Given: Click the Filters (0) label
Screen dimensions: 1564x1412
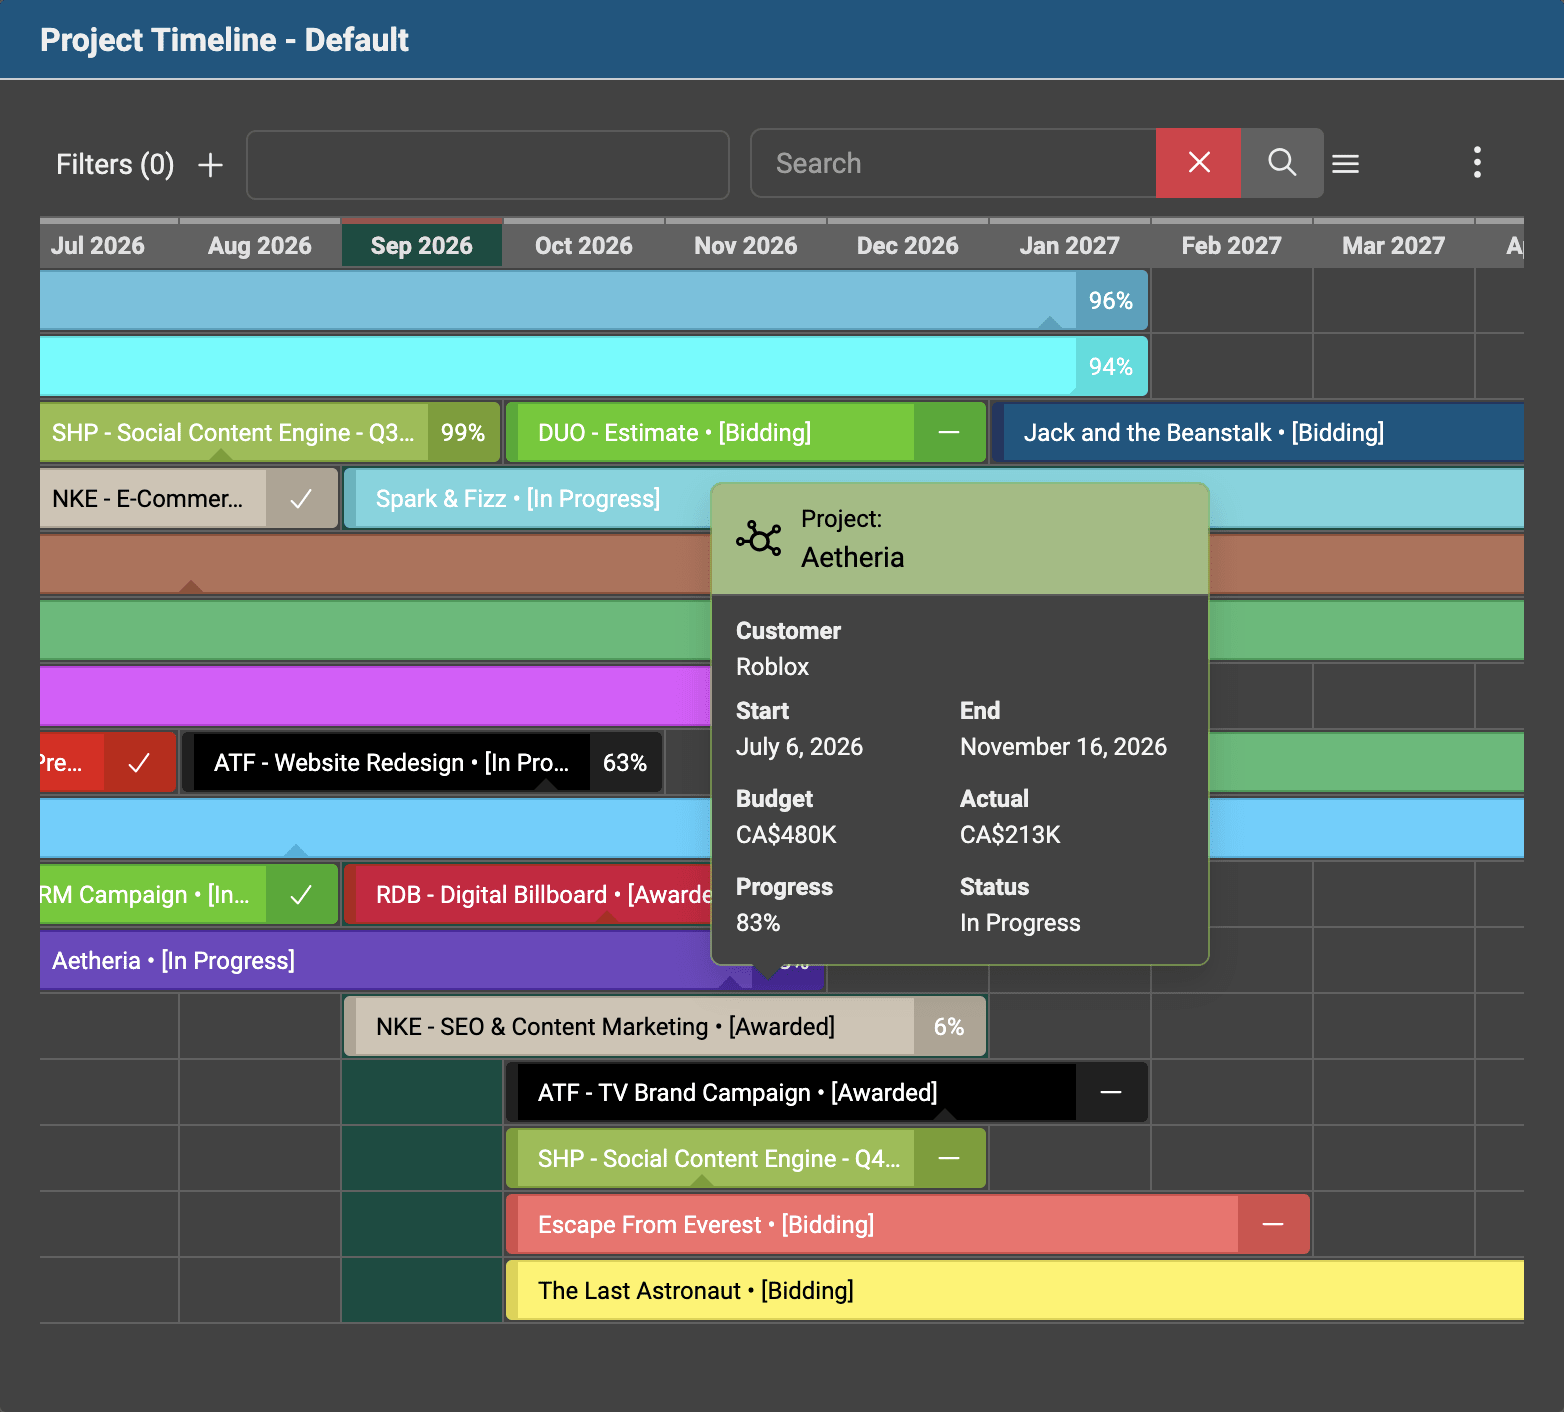Looking at the screenshot, I should (x=115, y=164).
